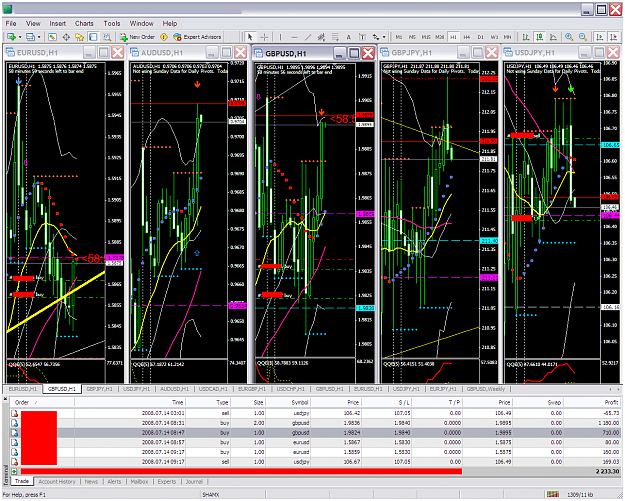Click the Zoom In magnifier icon
The image size is (625, 501).
tap(569, 37)
